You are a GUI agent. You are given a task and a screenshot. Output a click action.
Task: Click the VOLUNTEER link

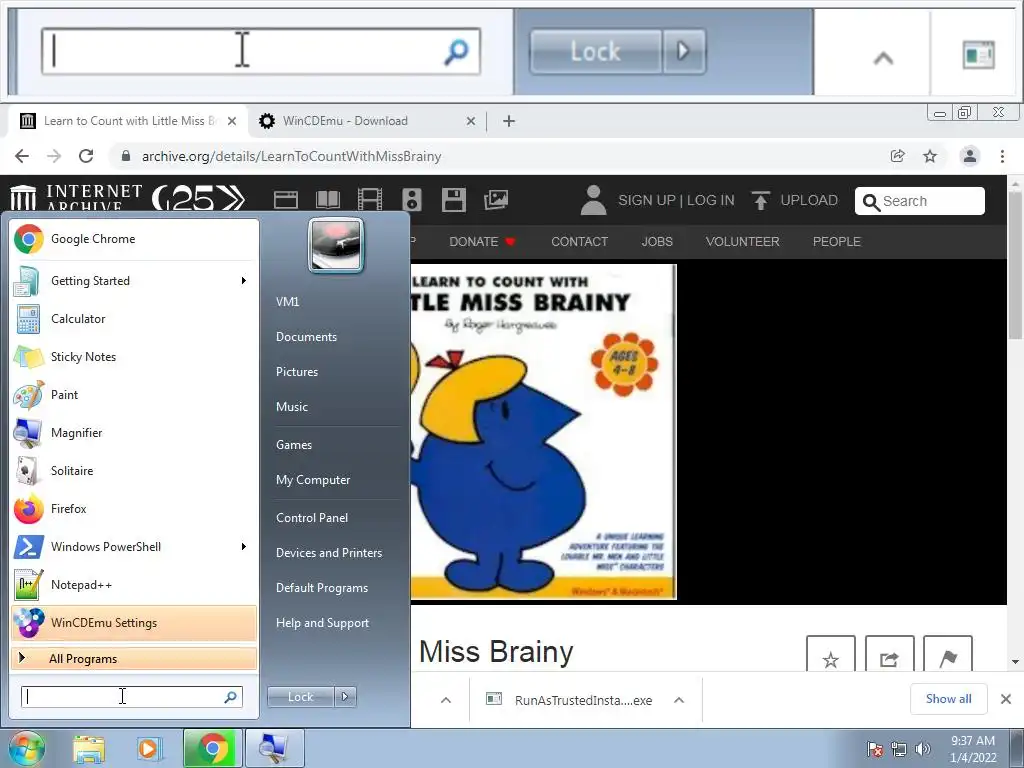pos(743,242)
